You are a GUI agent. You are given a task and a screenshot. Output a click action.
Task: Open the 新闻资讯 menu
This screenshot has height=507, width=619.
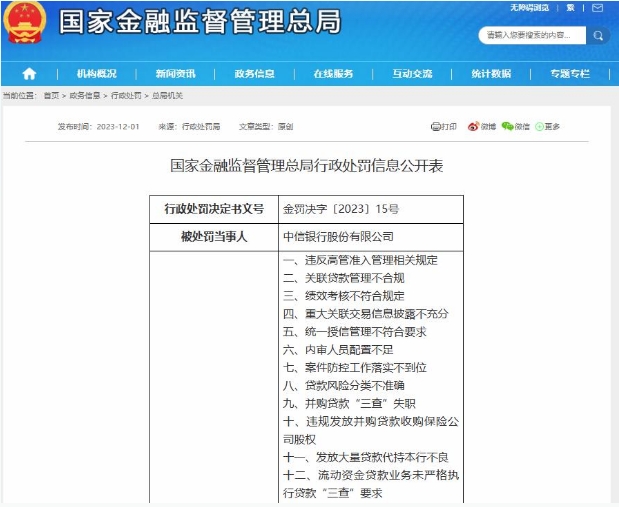175,74
